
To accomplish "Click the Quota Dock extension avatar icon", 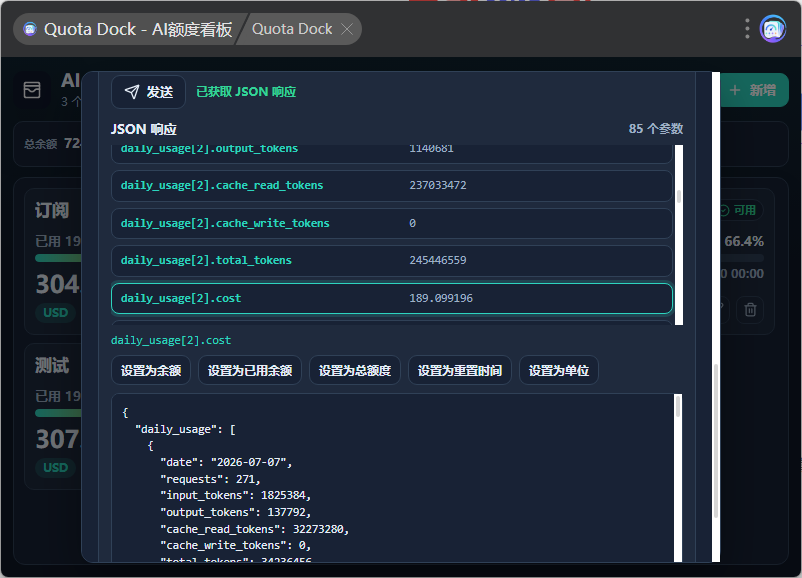I will point(772,29).
